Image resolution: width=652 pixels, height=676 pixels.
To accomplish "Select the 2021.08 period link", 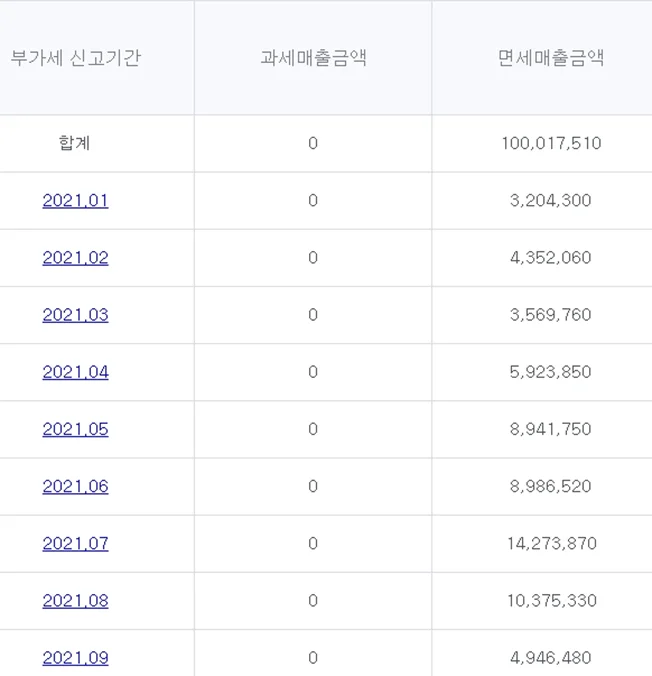I will (75, 601).
